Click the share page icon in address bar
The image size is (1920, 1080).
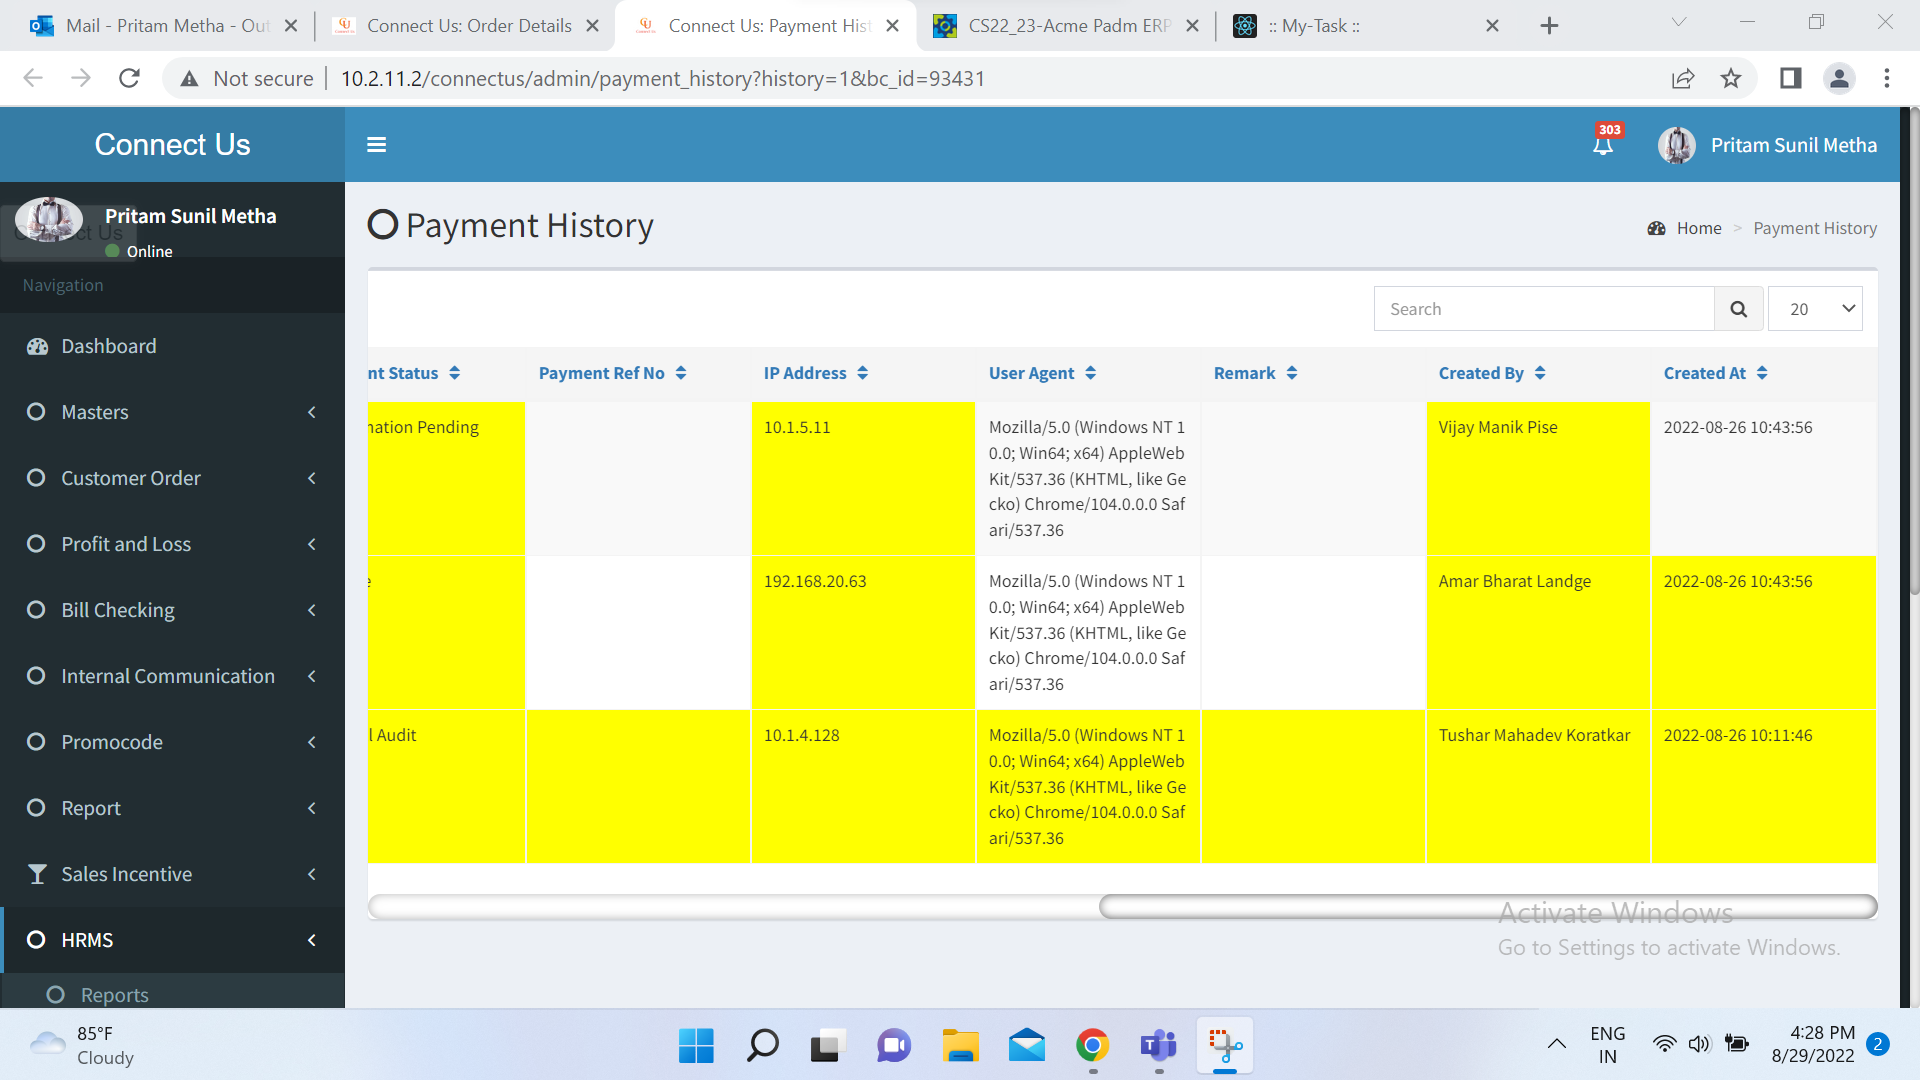[1683, 78]
